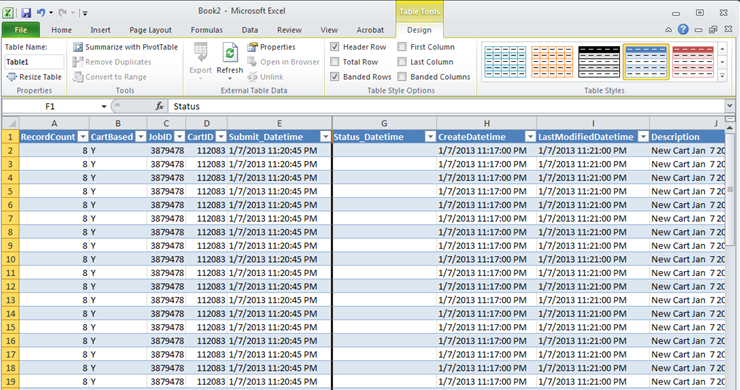The height and width of the screenshot is (390, 740).
Task: Switch to the Review tab
Action: pos(289,30)
